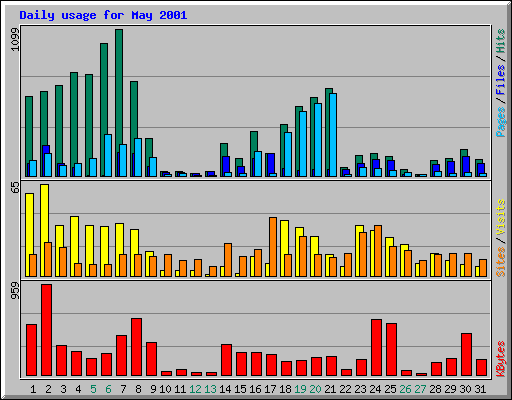Viewport: 512px width, 400px height.
Task: Click green weekend day label 27
Action: tap(420, 389)
